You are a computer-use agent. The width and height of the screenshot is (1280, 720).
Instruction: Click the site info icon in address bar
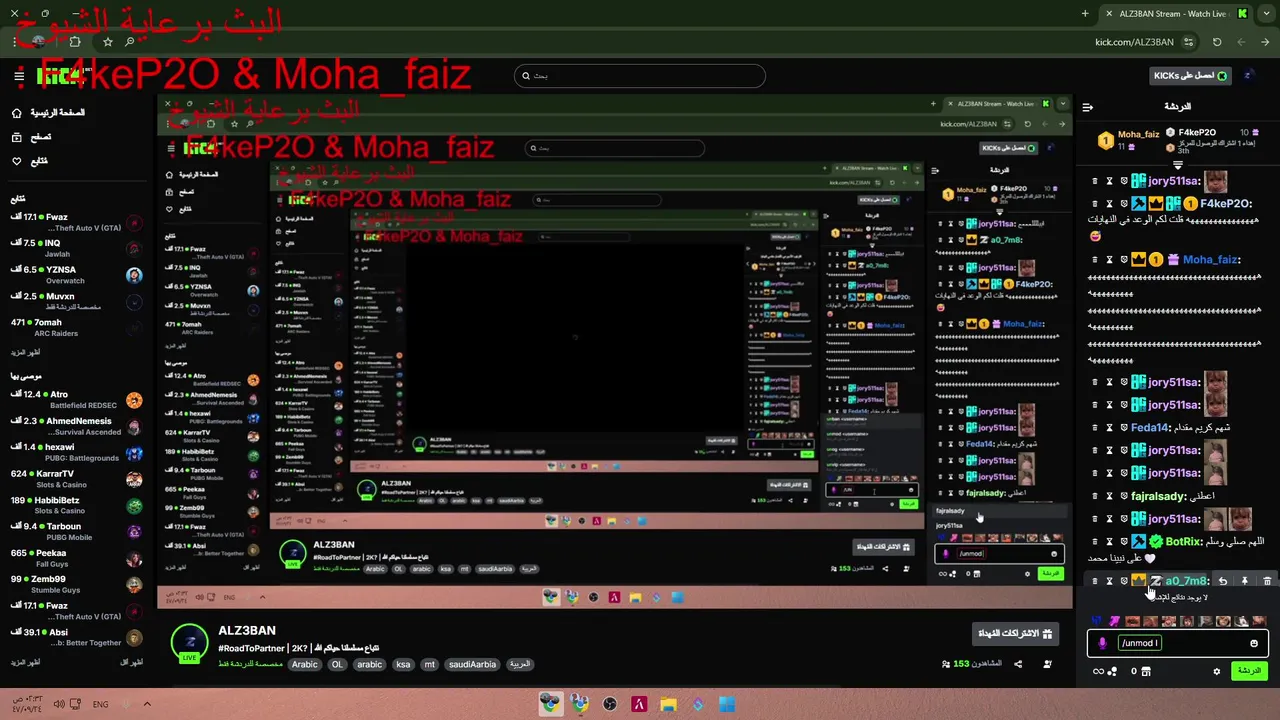tap(1188, 42)
